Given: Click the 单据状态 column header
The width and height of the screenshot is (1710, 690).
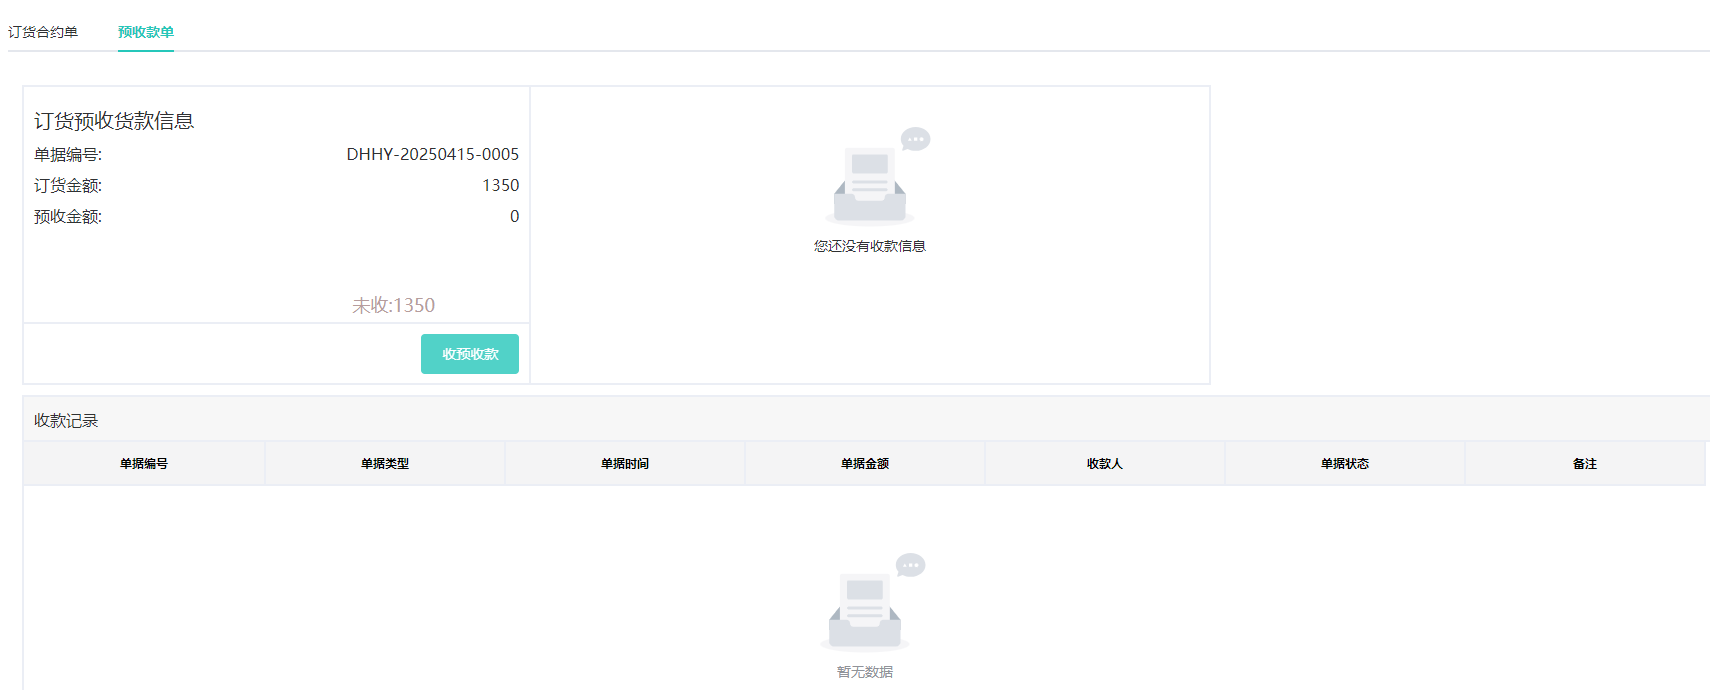Looking at the screenshot, I should tap(1345, 464).
